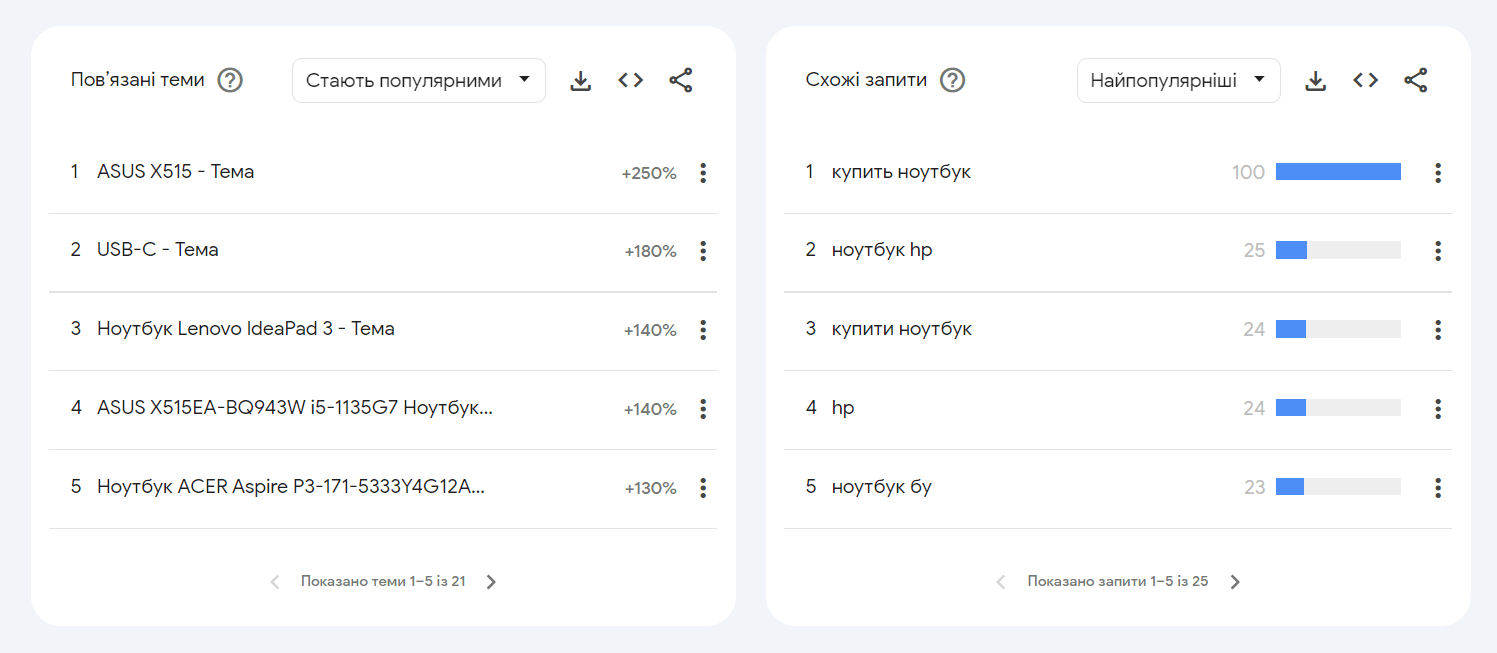Screen dimensions: 1497x653
Task: Open the Найпопулярніші dropdown
Action: 1179,80
